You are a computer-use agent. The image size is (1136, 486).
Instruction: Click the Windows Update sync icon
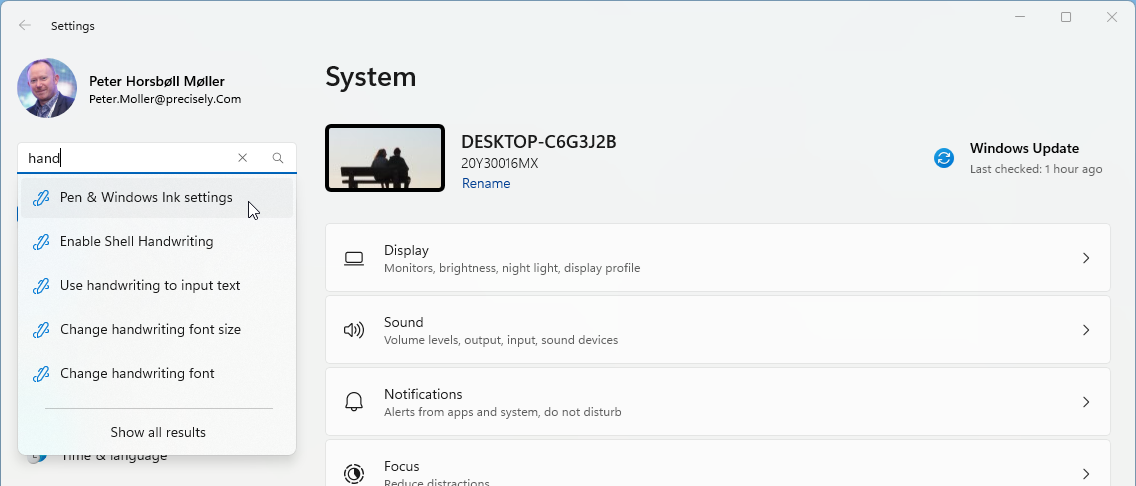[944, 158]
